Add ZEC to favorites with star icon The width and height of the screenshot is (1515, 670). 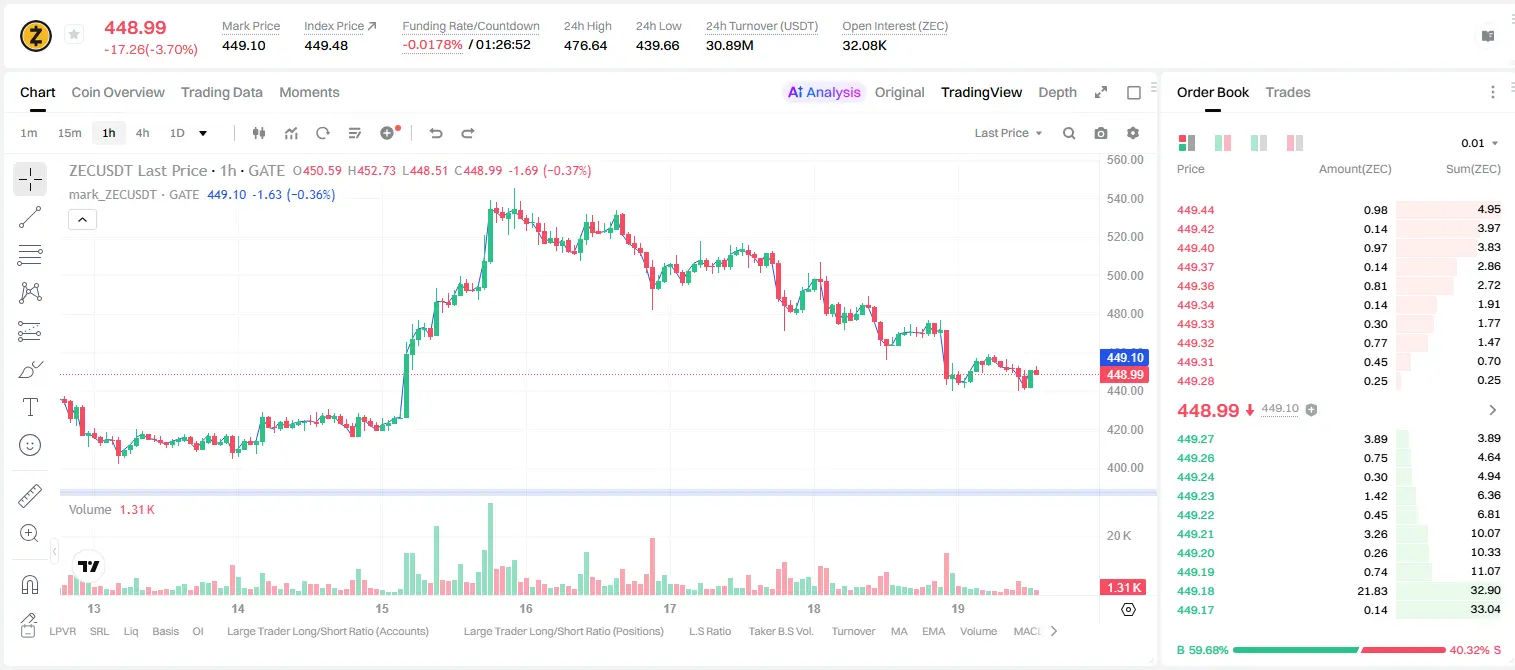pos(73,35)
